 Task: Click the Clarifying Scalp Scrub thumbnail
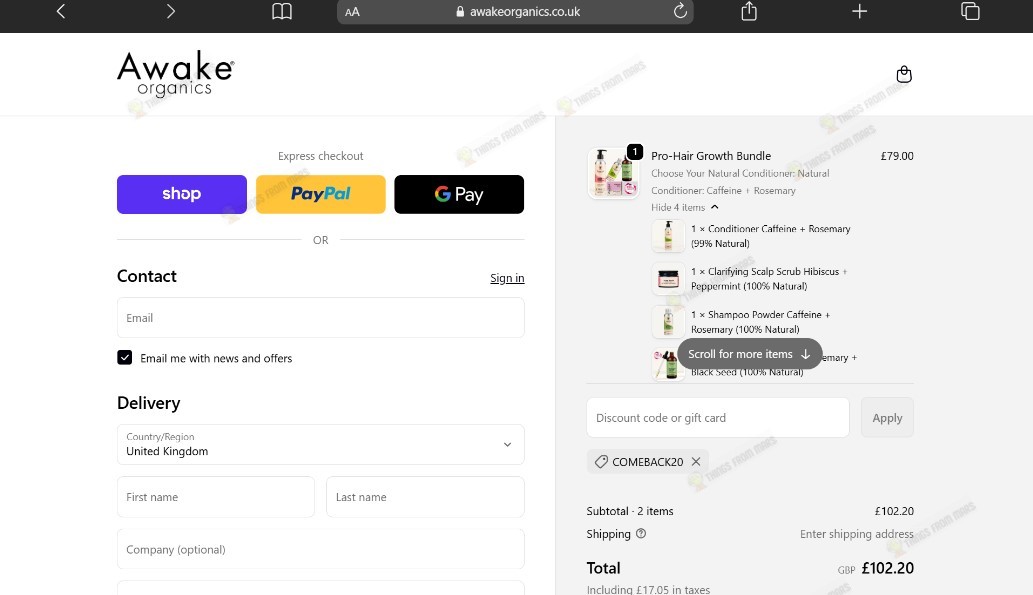(x=668, y=279)
